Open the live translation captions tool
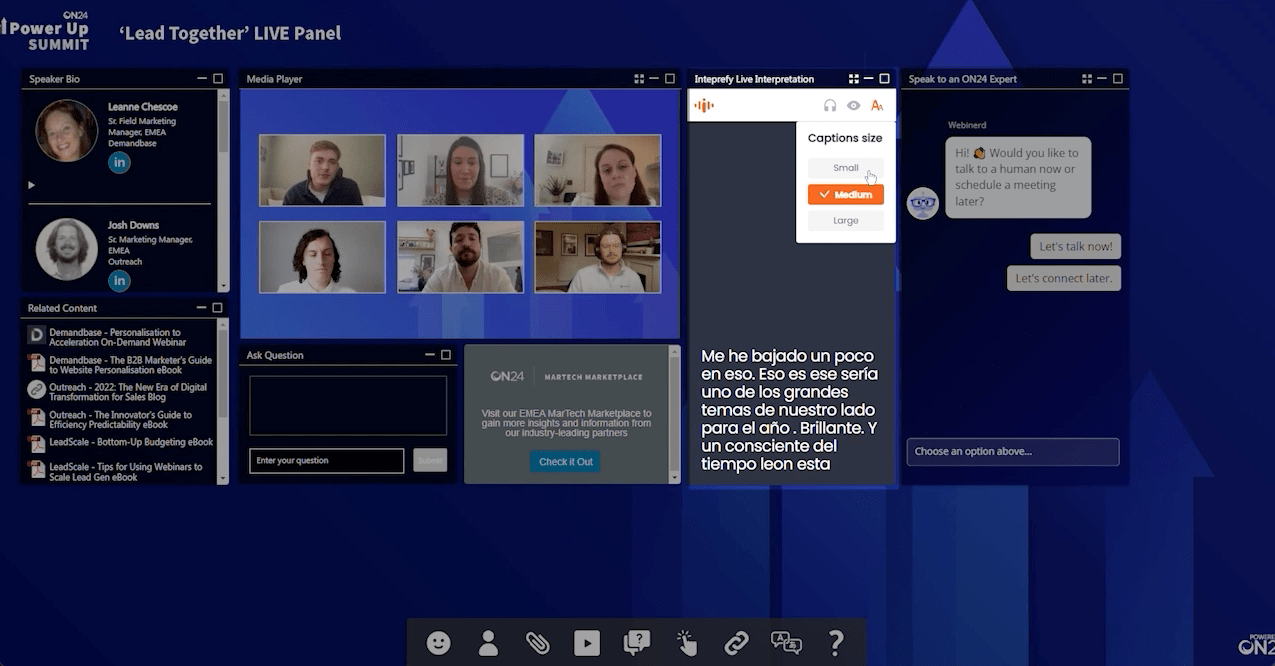Screen dimensions: 1275x666 pyautogui.click(x=787, y=643)
